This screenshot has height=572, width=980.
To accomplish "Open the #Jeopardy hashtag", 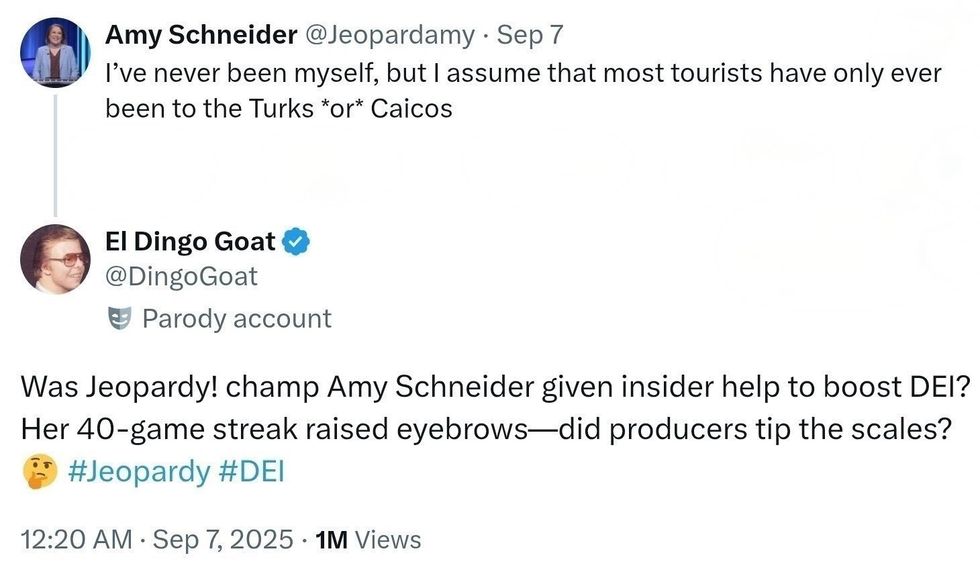I will pyautogui.click(x=138, y=472).
